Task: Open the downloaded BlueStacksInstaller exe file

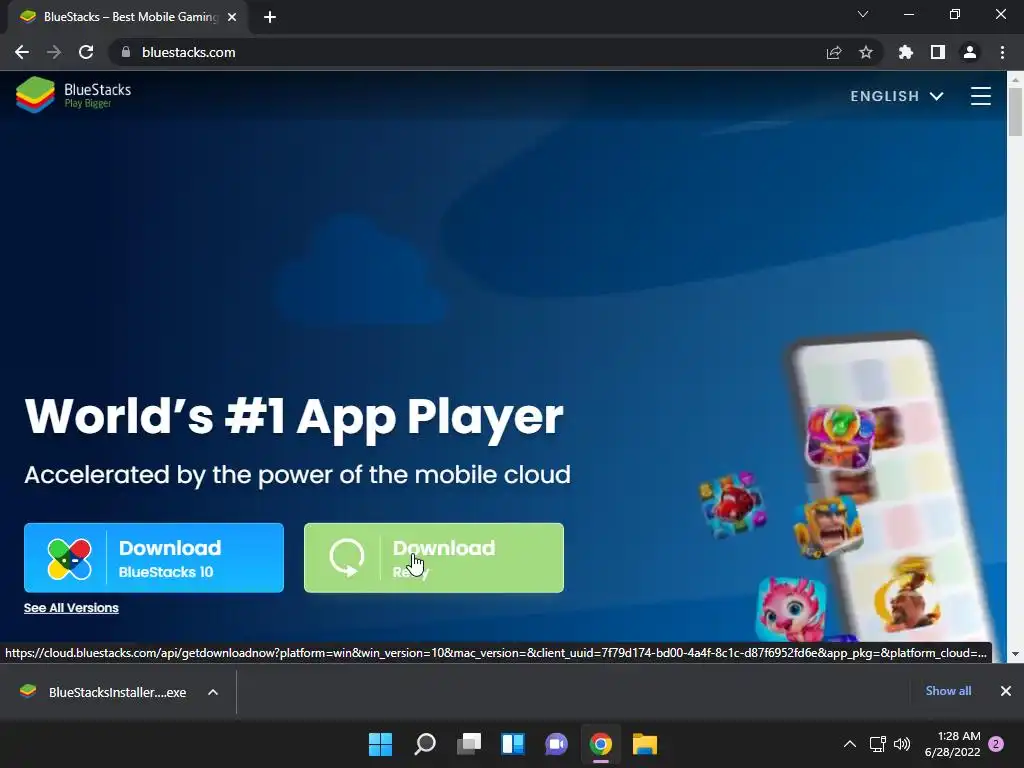Action: pyautogui.click(x=118, y=692)
